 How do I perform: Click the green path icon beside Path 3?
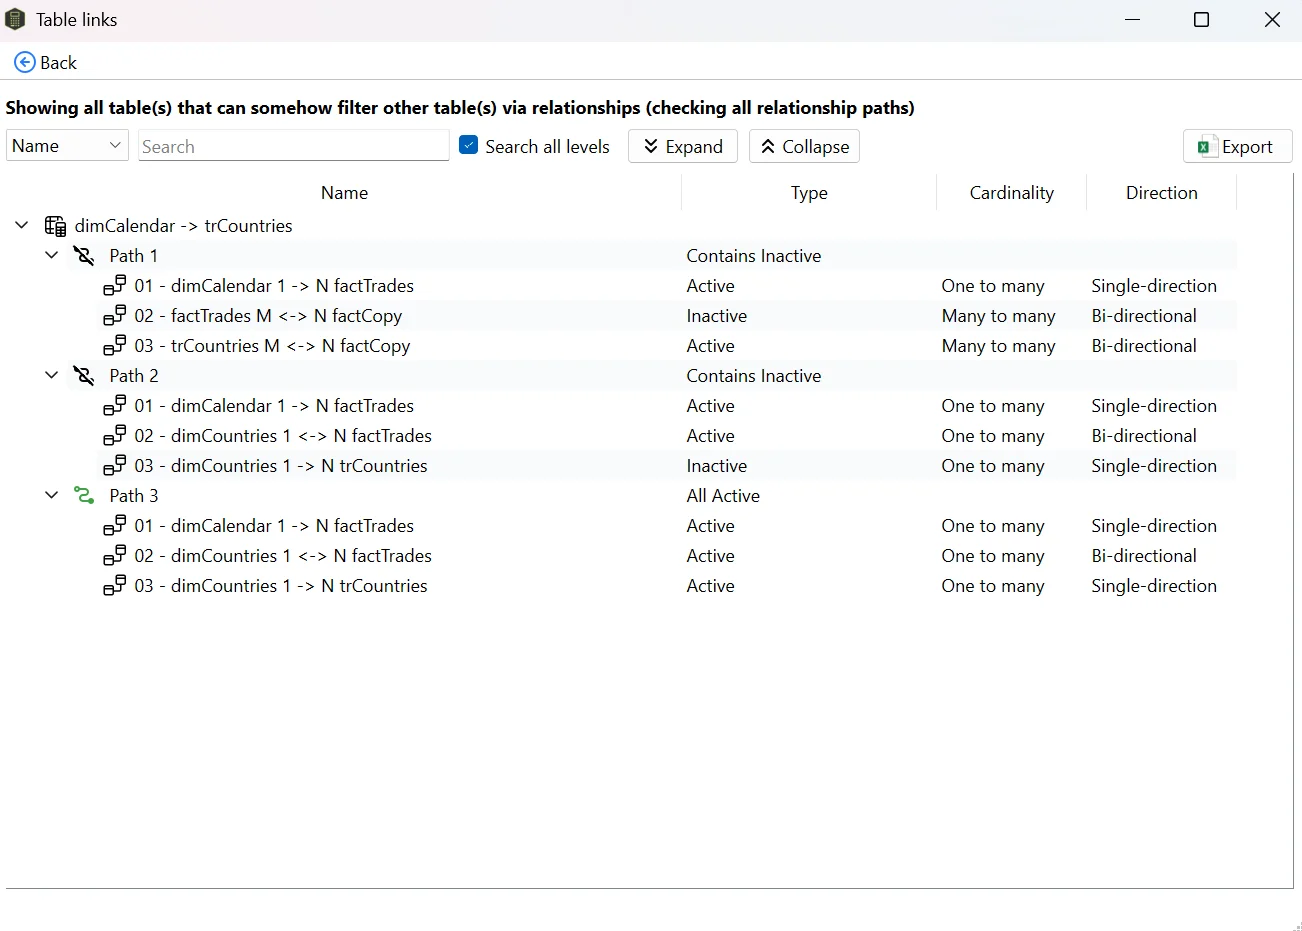pos(84,496)
